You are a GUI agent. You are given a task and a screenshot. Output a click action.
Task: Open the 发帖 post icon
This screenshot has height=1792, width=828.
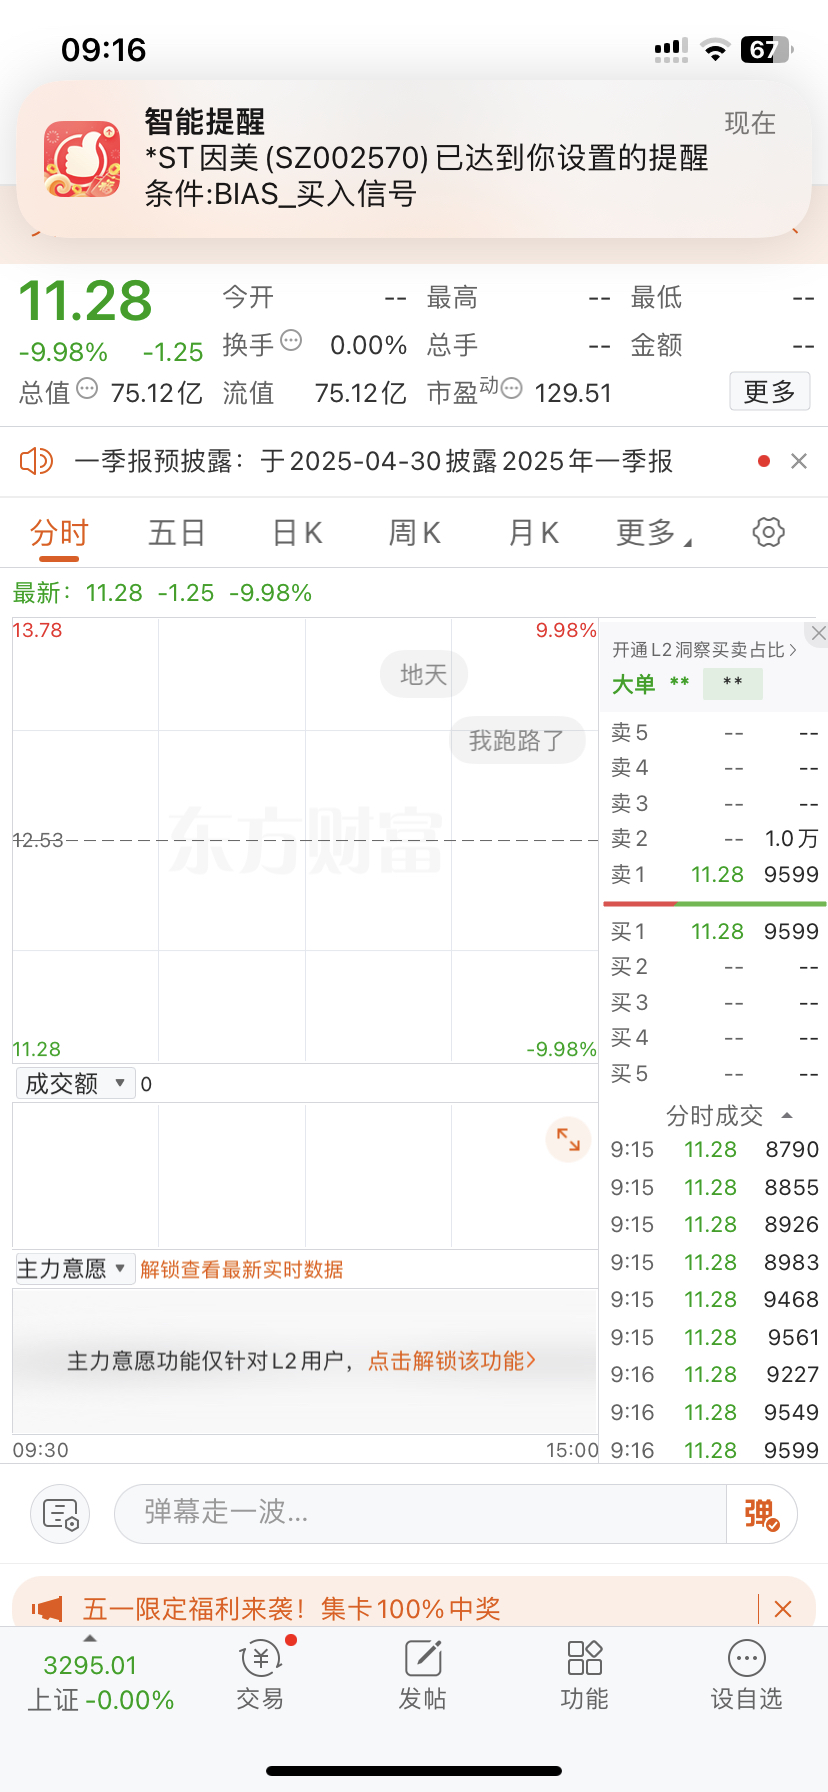pos(423,1675)
